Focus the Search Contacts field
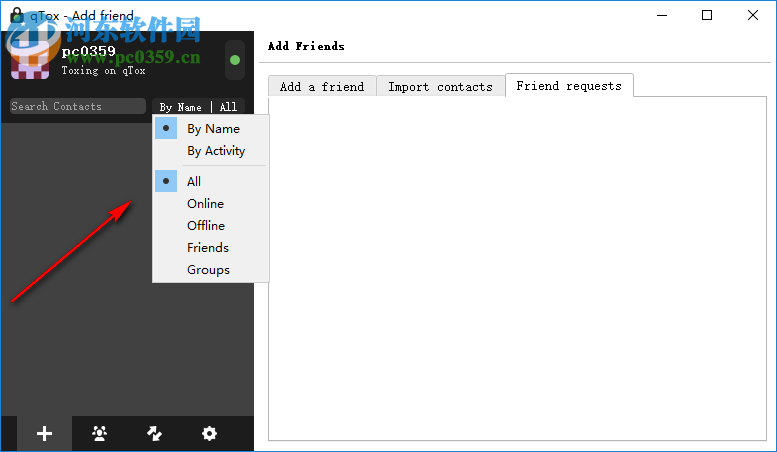The image size is (777, 452). (78, 106)
